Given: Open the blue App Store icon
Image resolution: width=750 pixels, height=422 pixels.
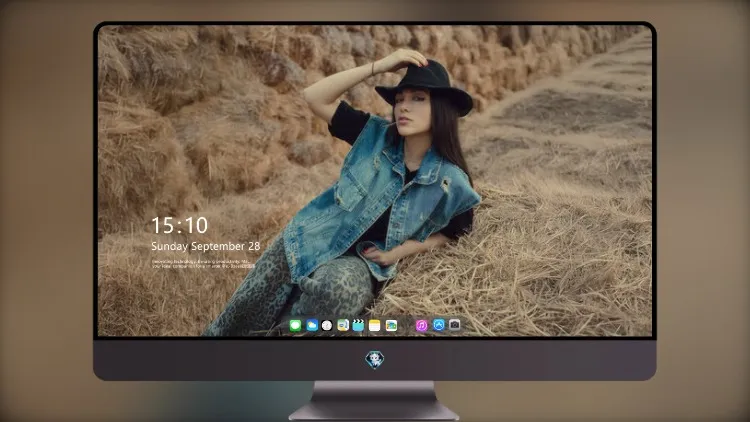Looking at the screenshot, I should (x=439, y=325).
